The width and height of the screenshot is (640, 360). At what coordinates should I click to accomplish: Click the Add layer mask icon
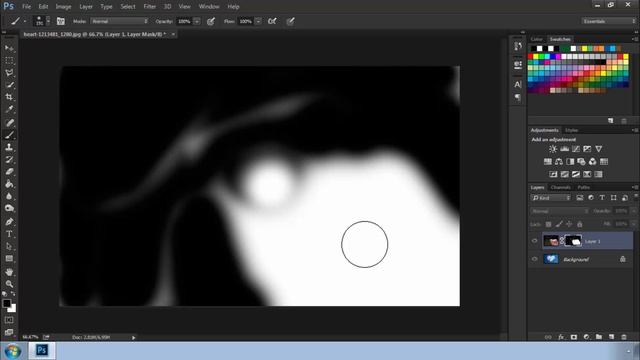tap(574, 337)
